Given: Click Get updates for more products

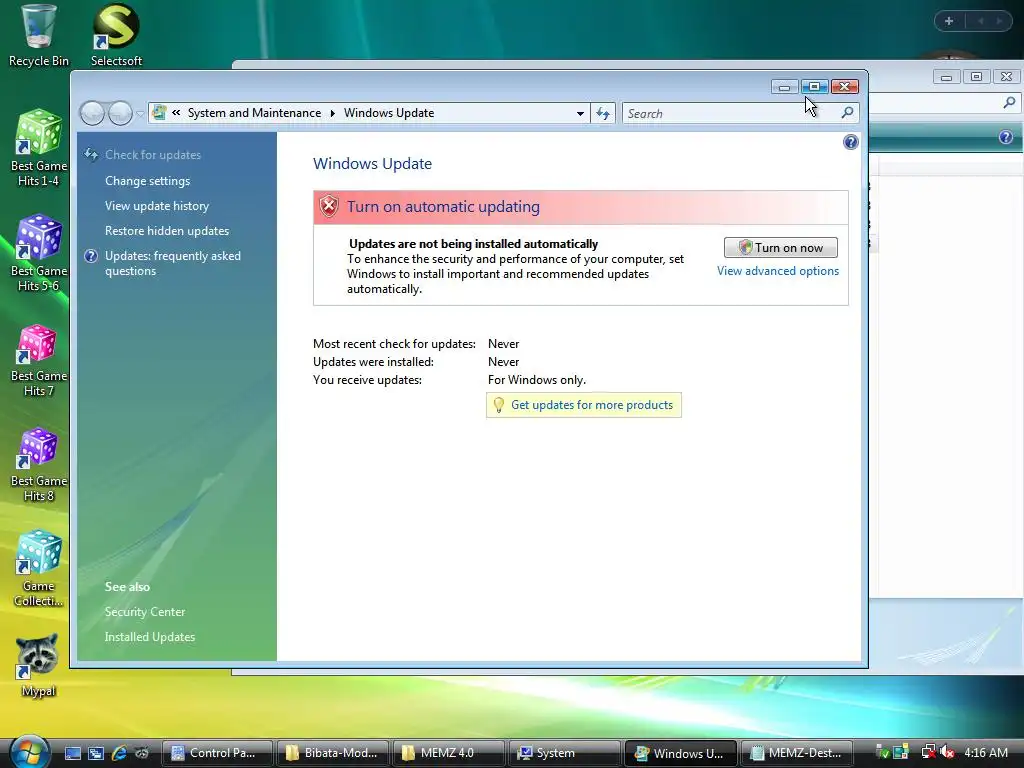Looking at the screenshot, I should click(592, 405).
